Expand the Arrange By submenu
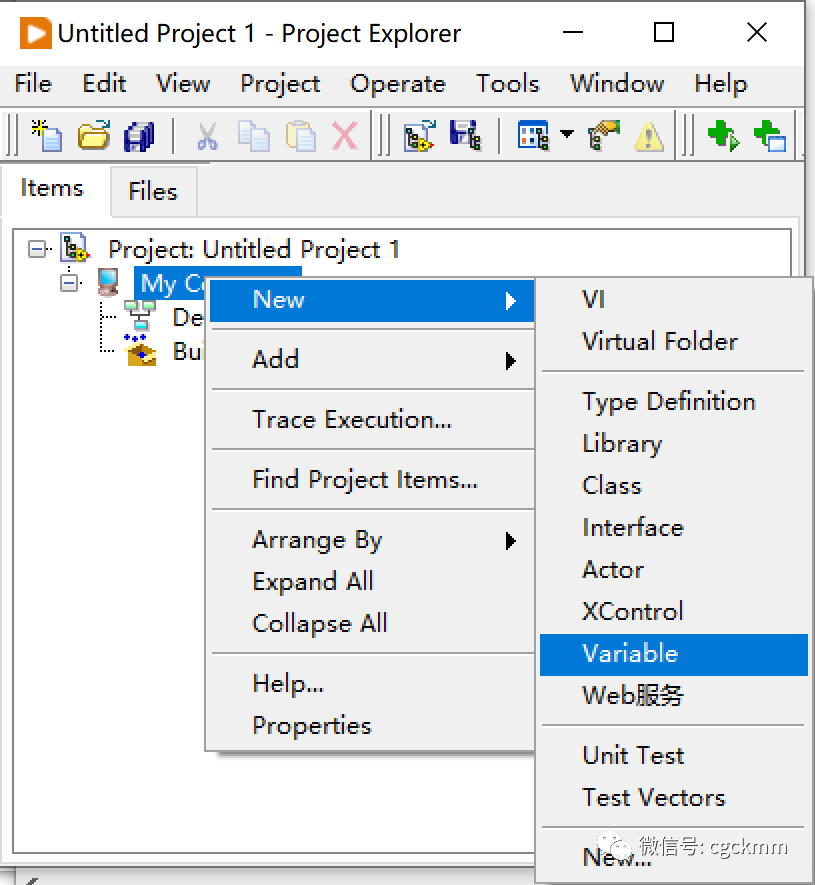The height and width of the screenshot is (885, 815). 370,540
